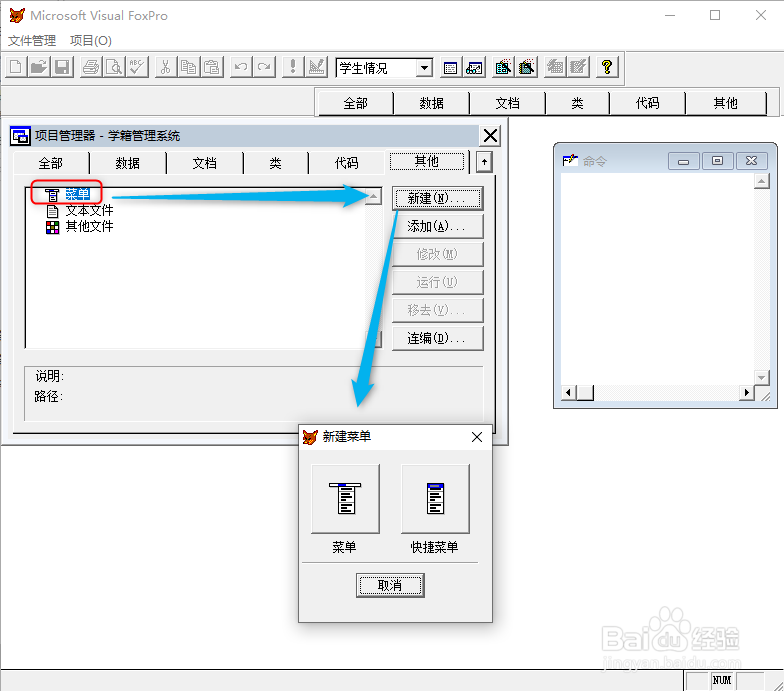Click the greyed AutoReport toolbar icon

[578, 67]
